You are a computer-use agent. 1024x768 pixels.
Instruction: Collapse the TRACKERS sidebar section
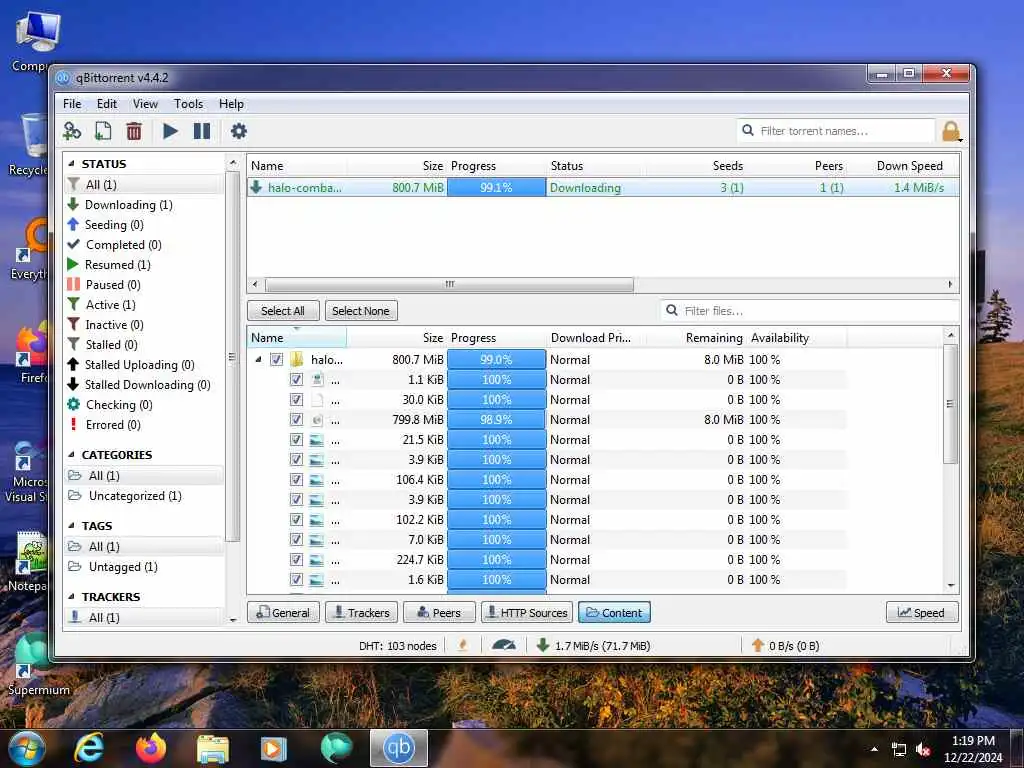[71, 597]
